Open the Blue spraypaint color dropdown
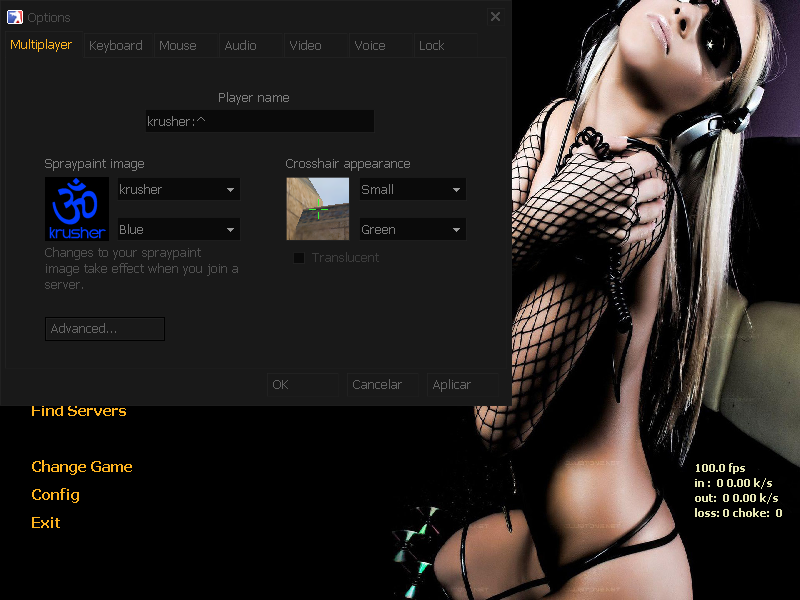Viewport: 800px width, 600px height. [178, 230]
